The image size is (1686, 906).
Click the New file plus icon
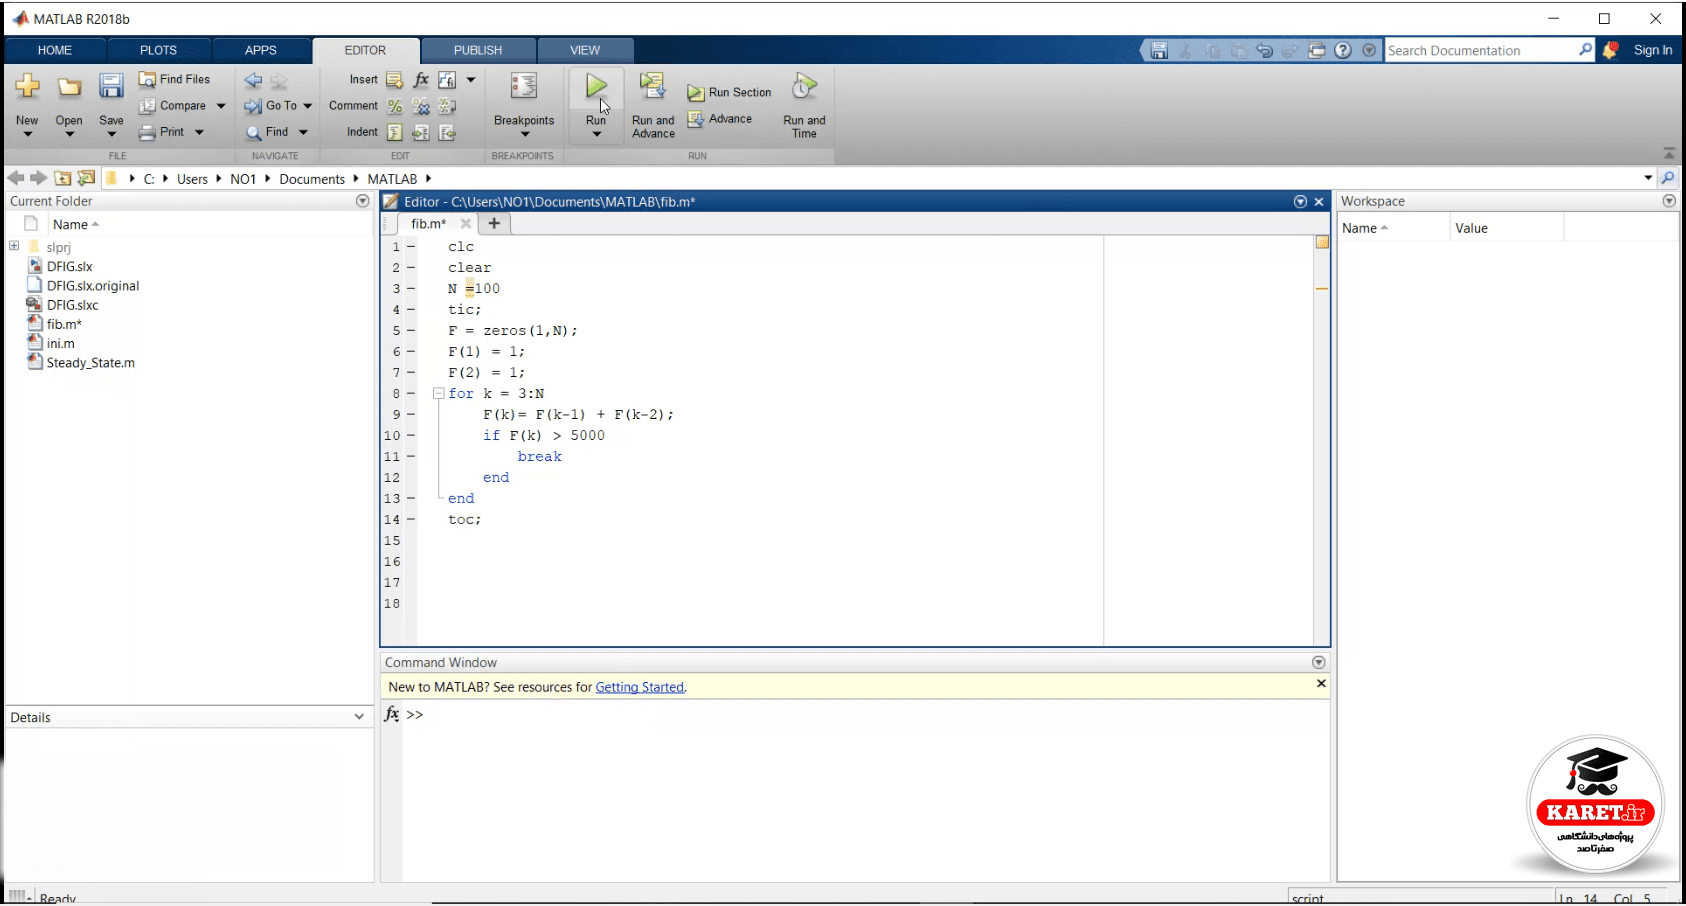(27, 87)
